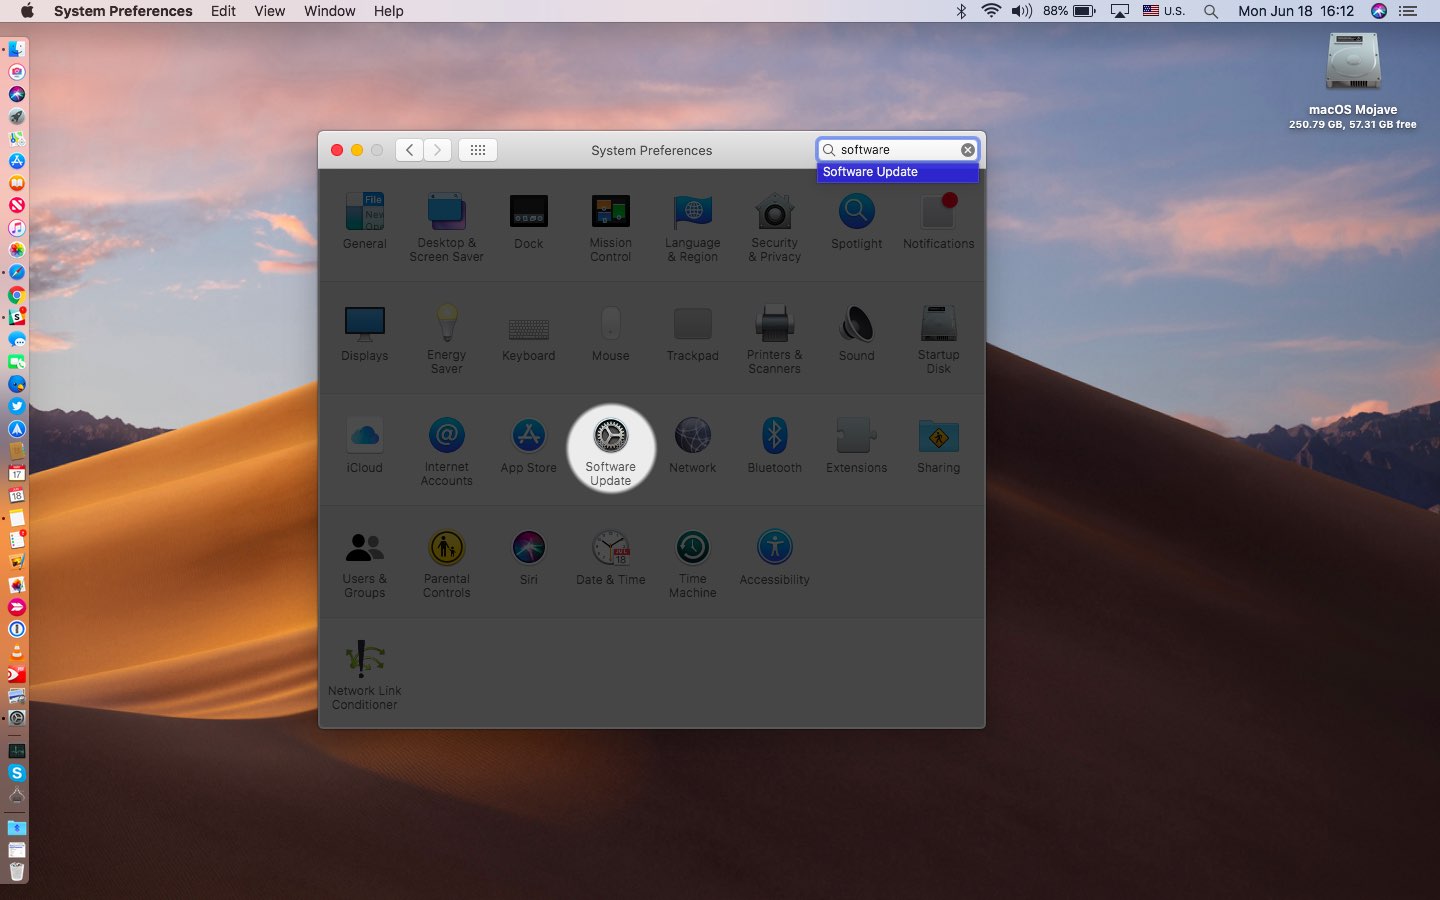Image resolution: width=1440 pixels, height=900 pixels.
Task: Open Displays preferences
Action: (364, 325)
